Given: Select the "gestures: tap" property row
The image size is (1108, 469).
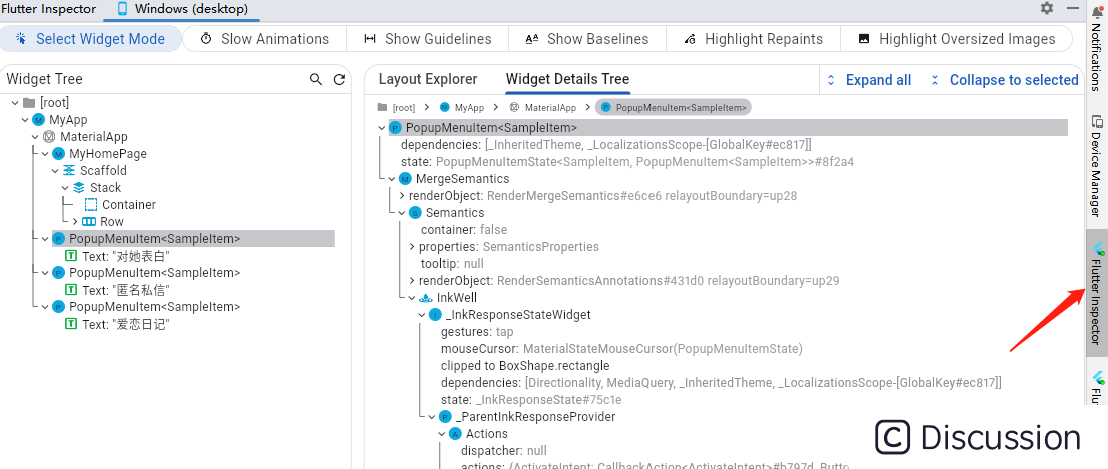Looking at the screenshot, I should click(477, 331).
